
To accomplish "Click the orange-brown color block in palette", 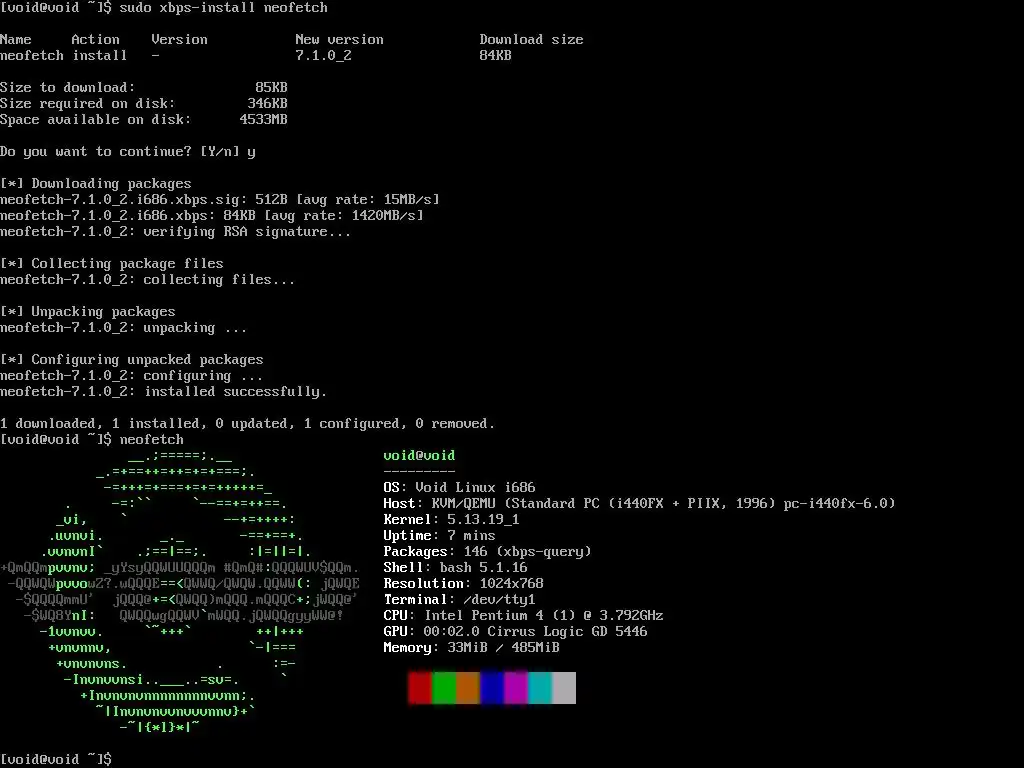I will 468,688.
